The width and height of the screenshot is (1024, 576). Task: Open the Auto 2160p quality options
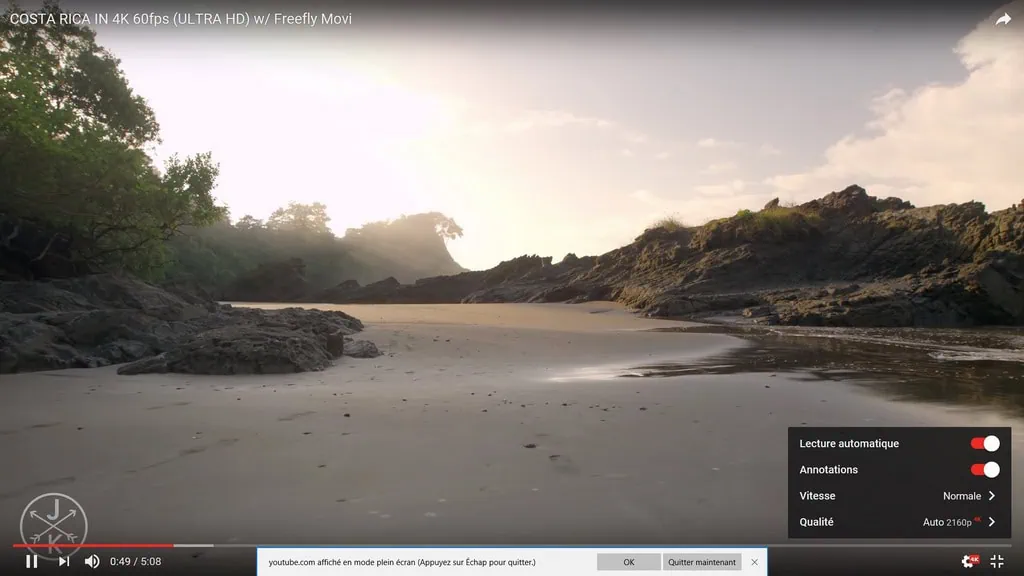[x=958, y=522]
